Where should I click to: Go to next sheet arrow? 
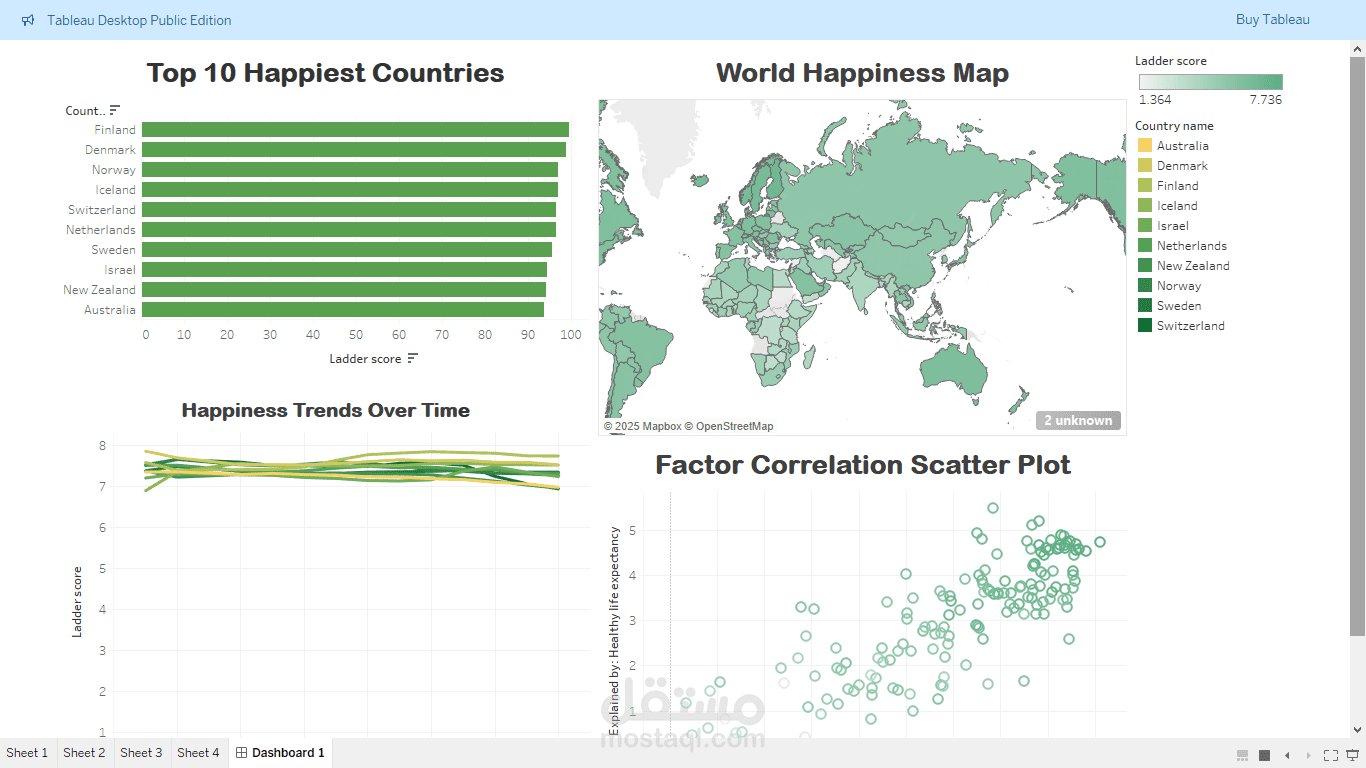point(1309,755)
